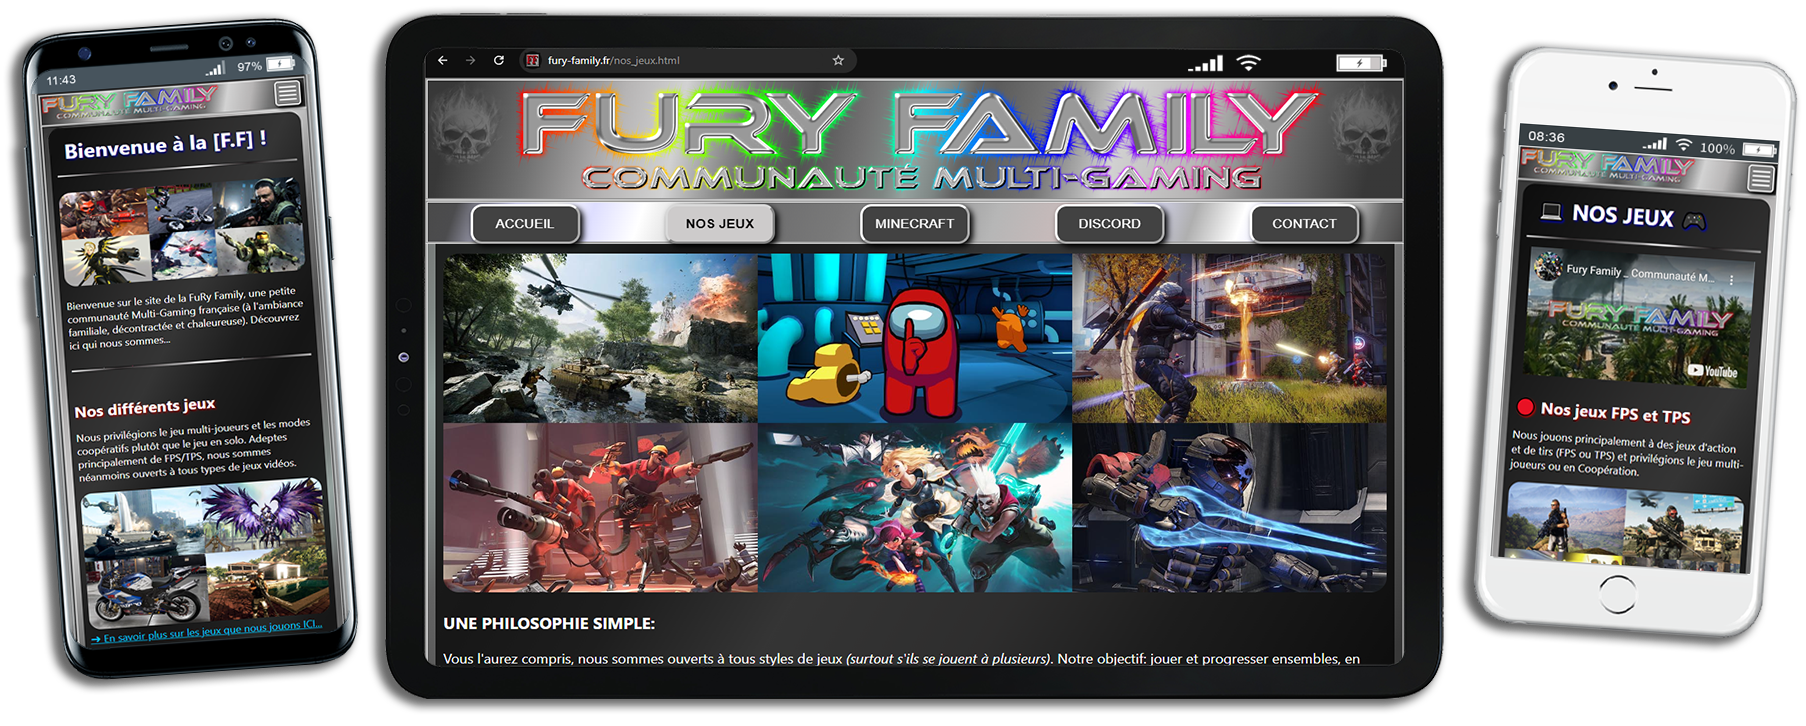Tap the tablet battery charging icon
Image resolution: width=1806 pixels, height=726 pixels.
pos(1361,63)
